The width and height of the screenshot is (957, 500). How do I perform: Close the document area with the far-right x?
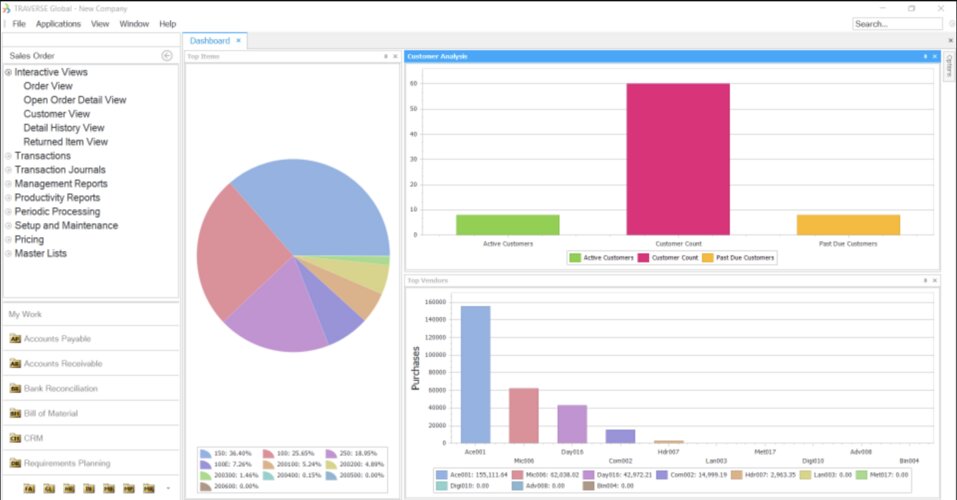pyautogui.click(x=950, y=40)
